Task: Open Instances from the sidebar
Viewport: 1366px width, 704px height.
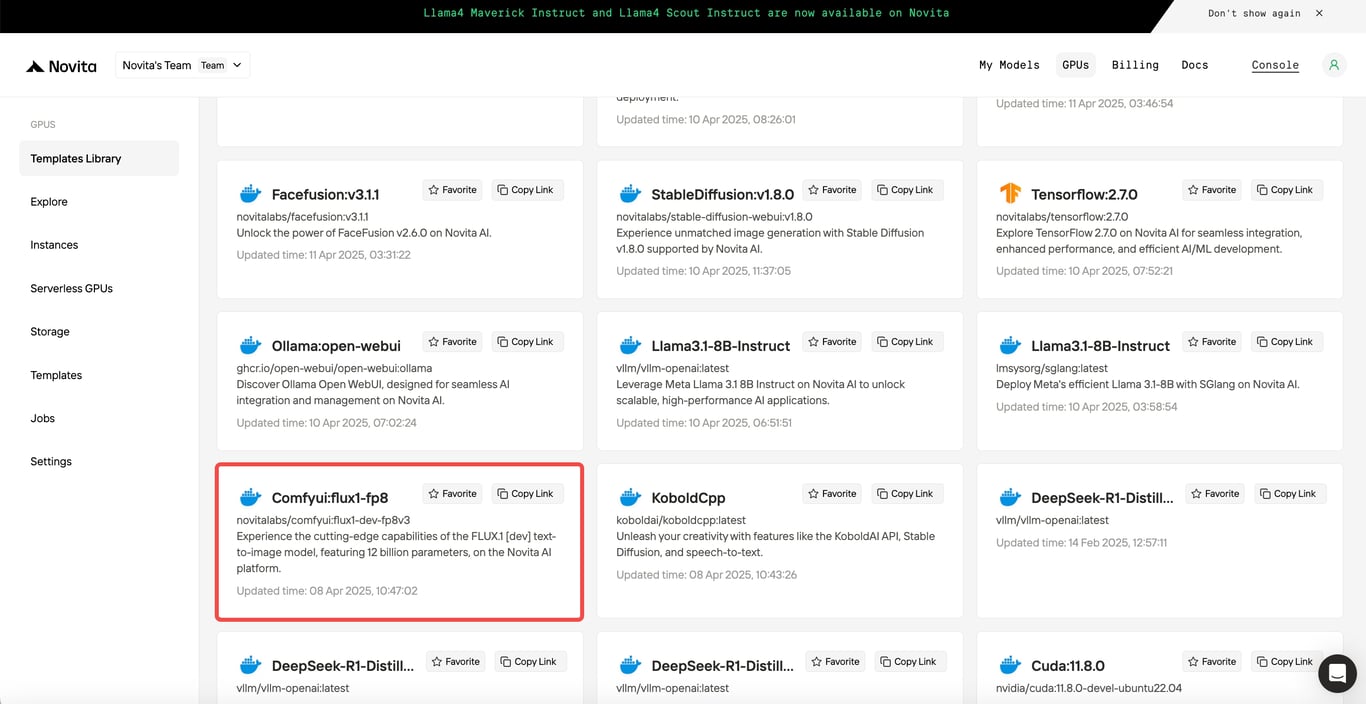Action: 54,245
